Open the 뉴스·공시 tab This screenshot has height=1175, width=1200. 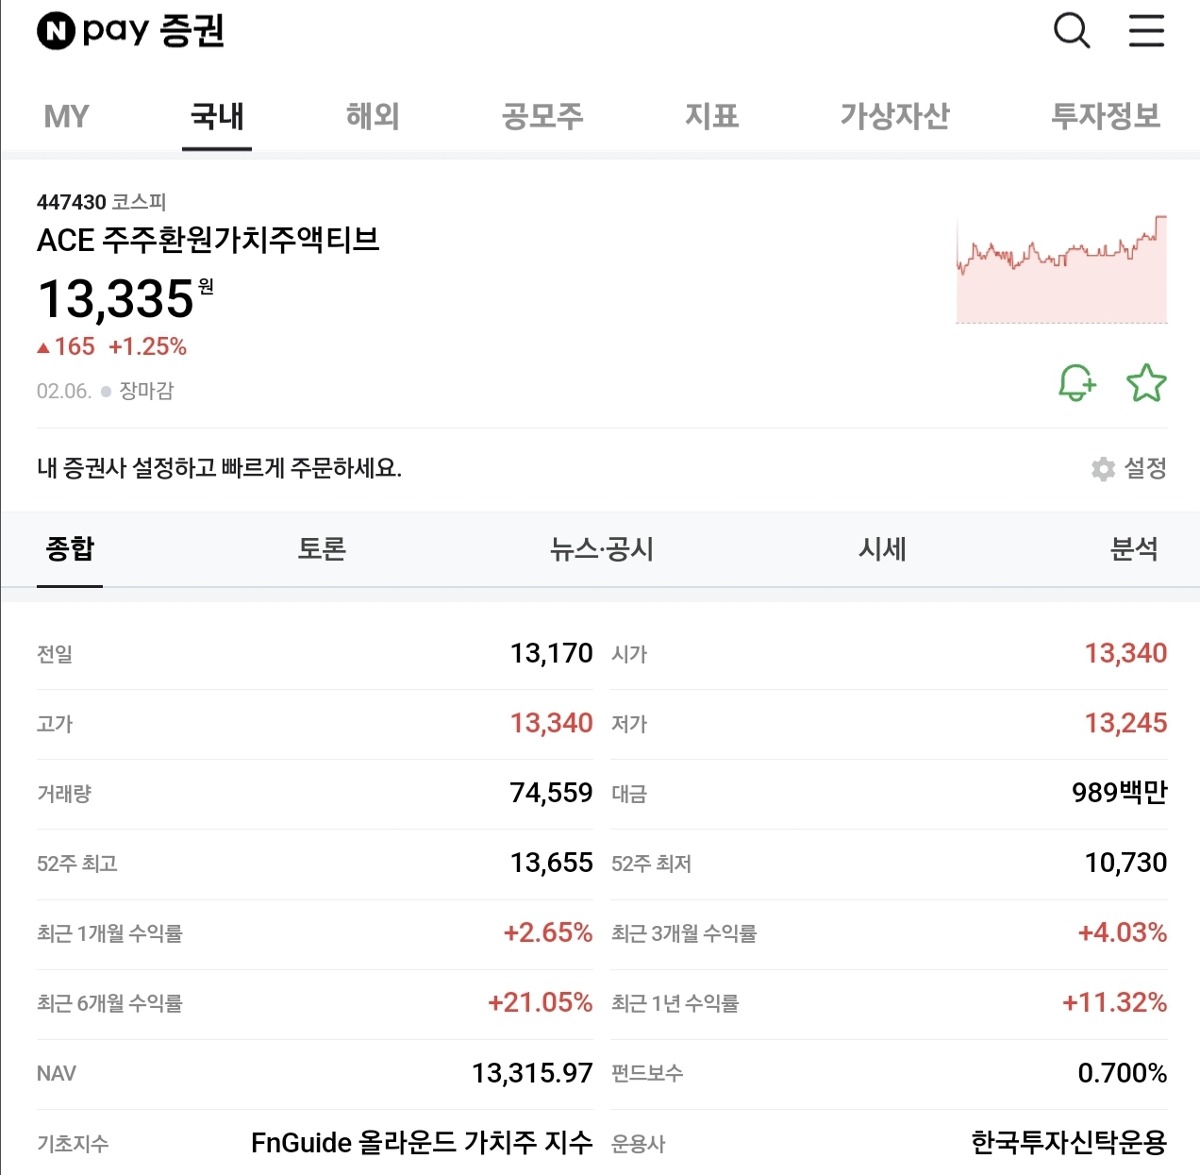point(601,549)
